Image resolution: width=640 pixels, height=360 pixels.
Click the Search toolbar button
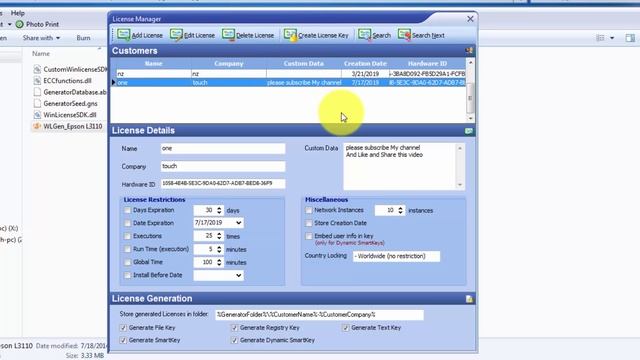pos(374,35)
